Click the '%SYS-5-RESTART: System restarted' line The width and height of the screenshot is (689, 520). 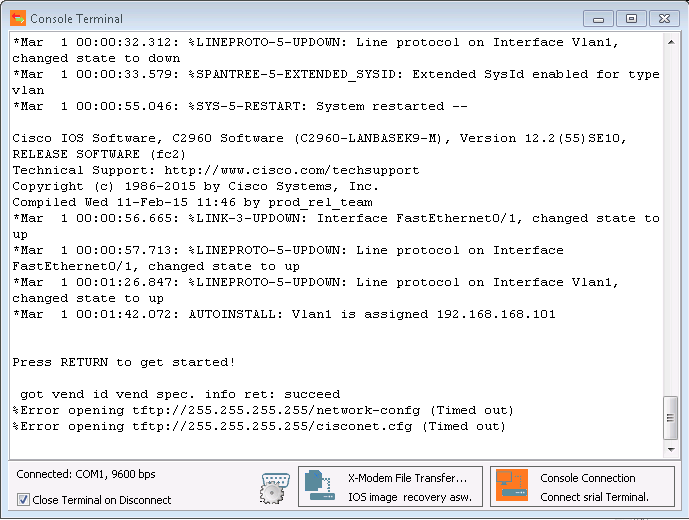coord(240,106)
